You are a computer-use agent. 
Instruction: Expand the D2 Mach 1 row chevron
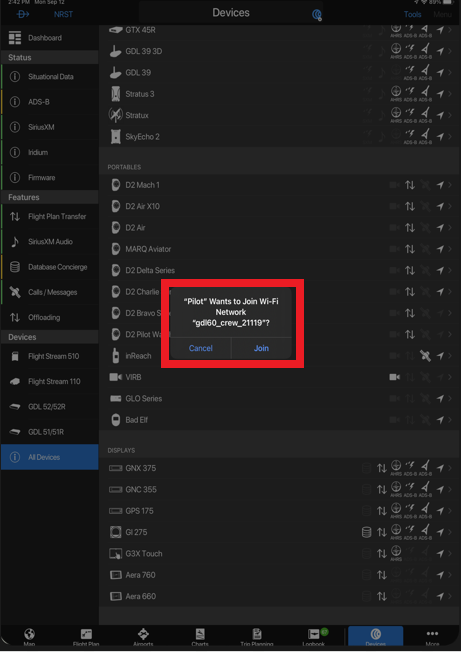click(450, 185)
